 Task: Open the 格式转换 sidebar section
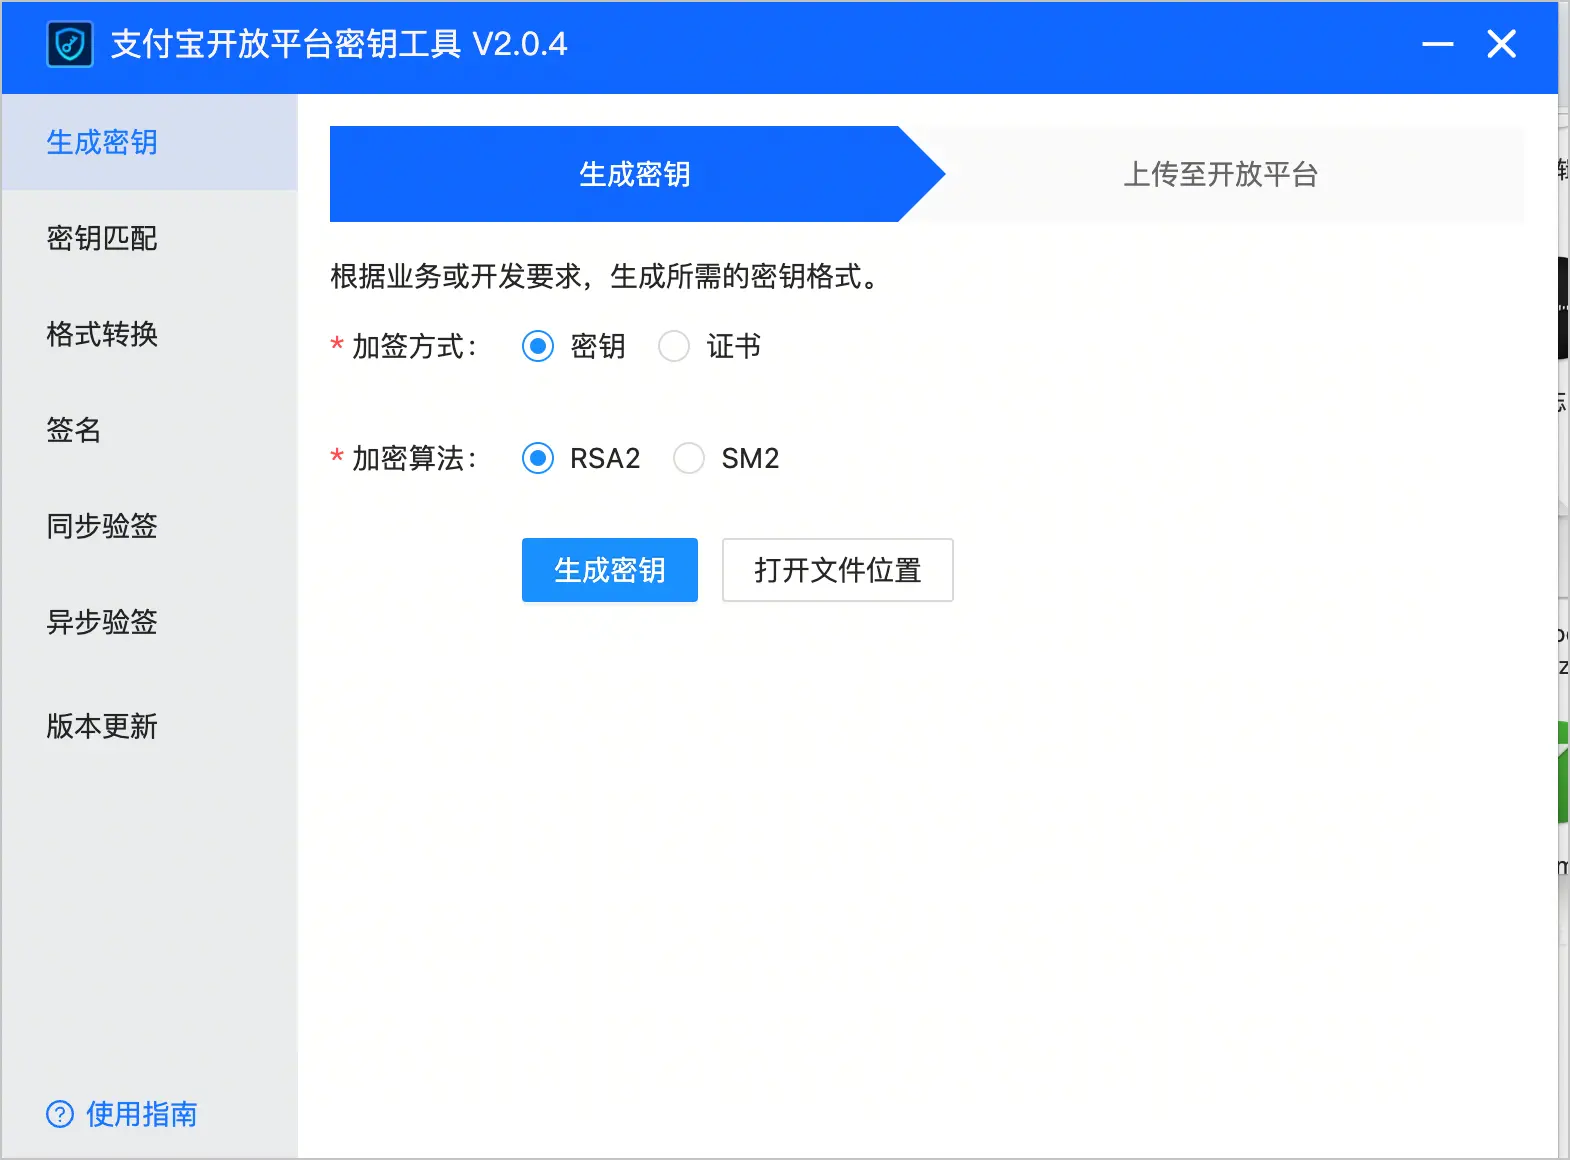point(150,334)
